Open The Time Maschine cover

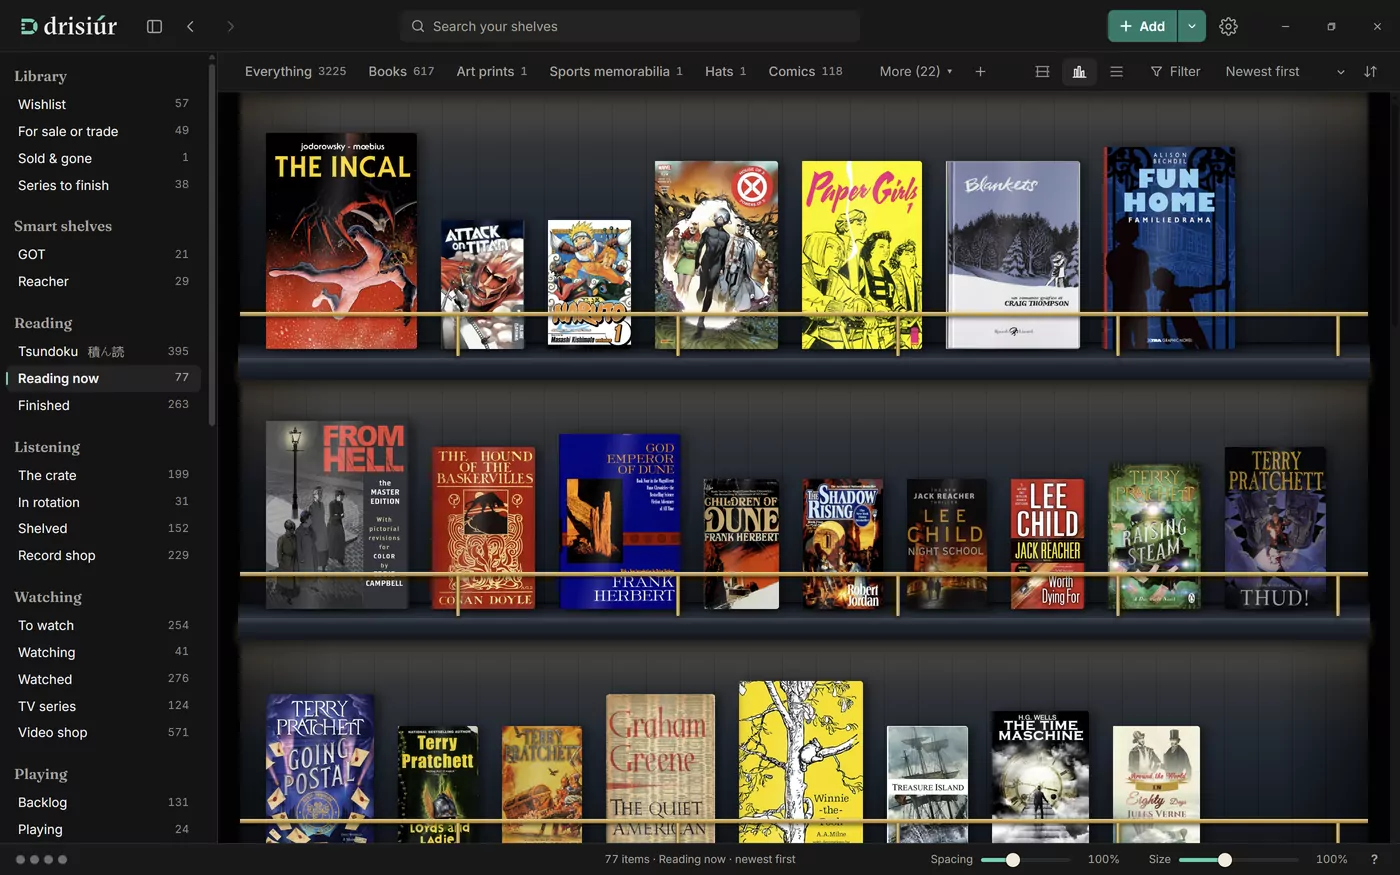[x=1040, y=776]
